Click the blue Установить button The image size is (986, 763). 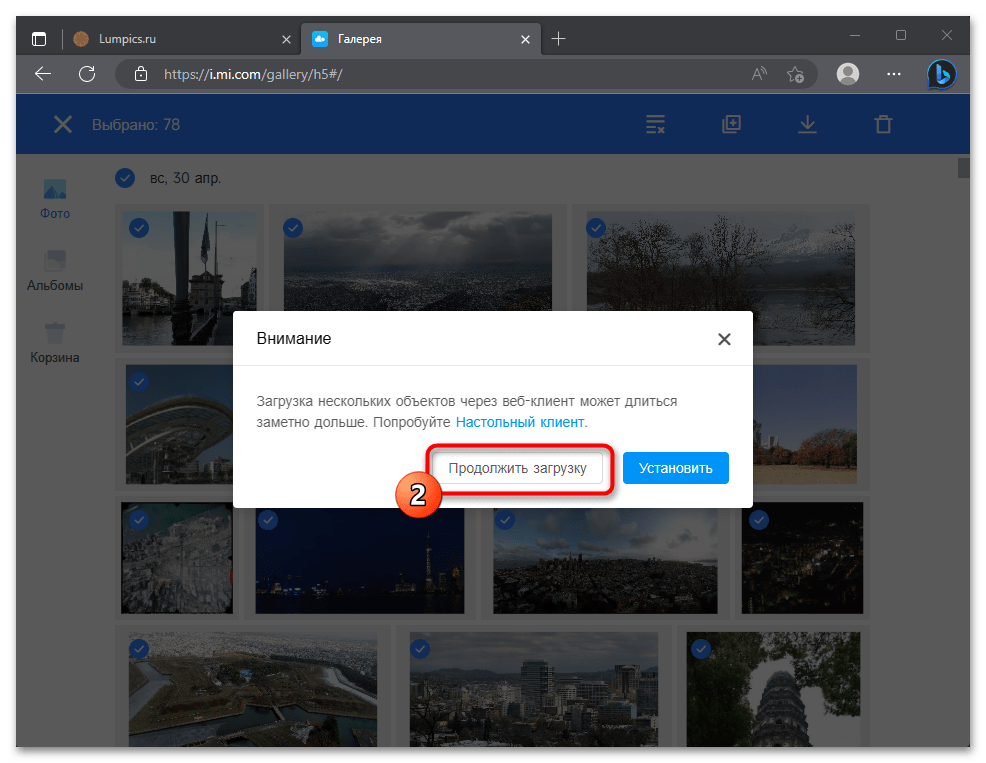click(x=675, y=467)
